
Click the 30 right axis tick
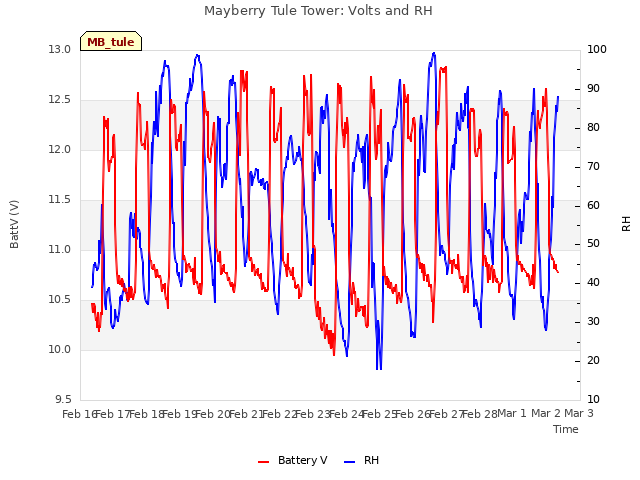[593, 322]
